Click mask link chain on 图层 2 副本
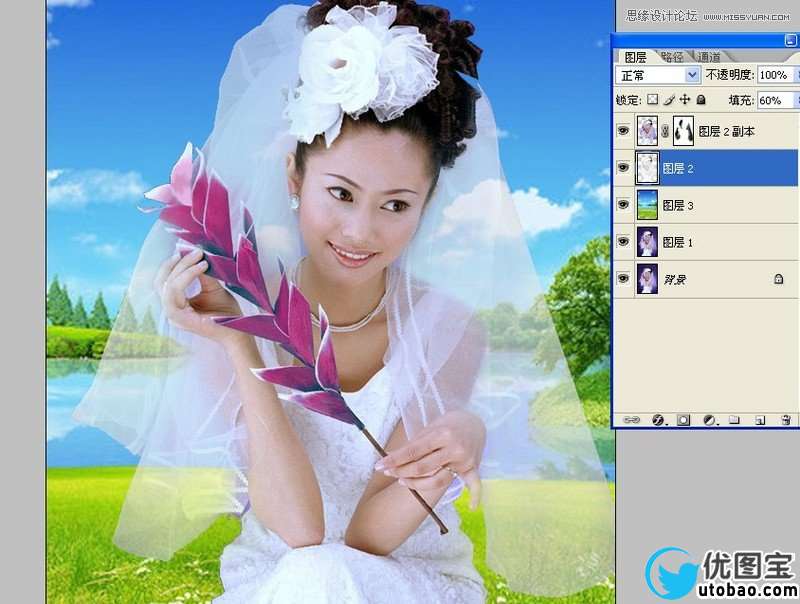This screenshot has width=800, height=604. pyautogui.click(x=665, y=131)
